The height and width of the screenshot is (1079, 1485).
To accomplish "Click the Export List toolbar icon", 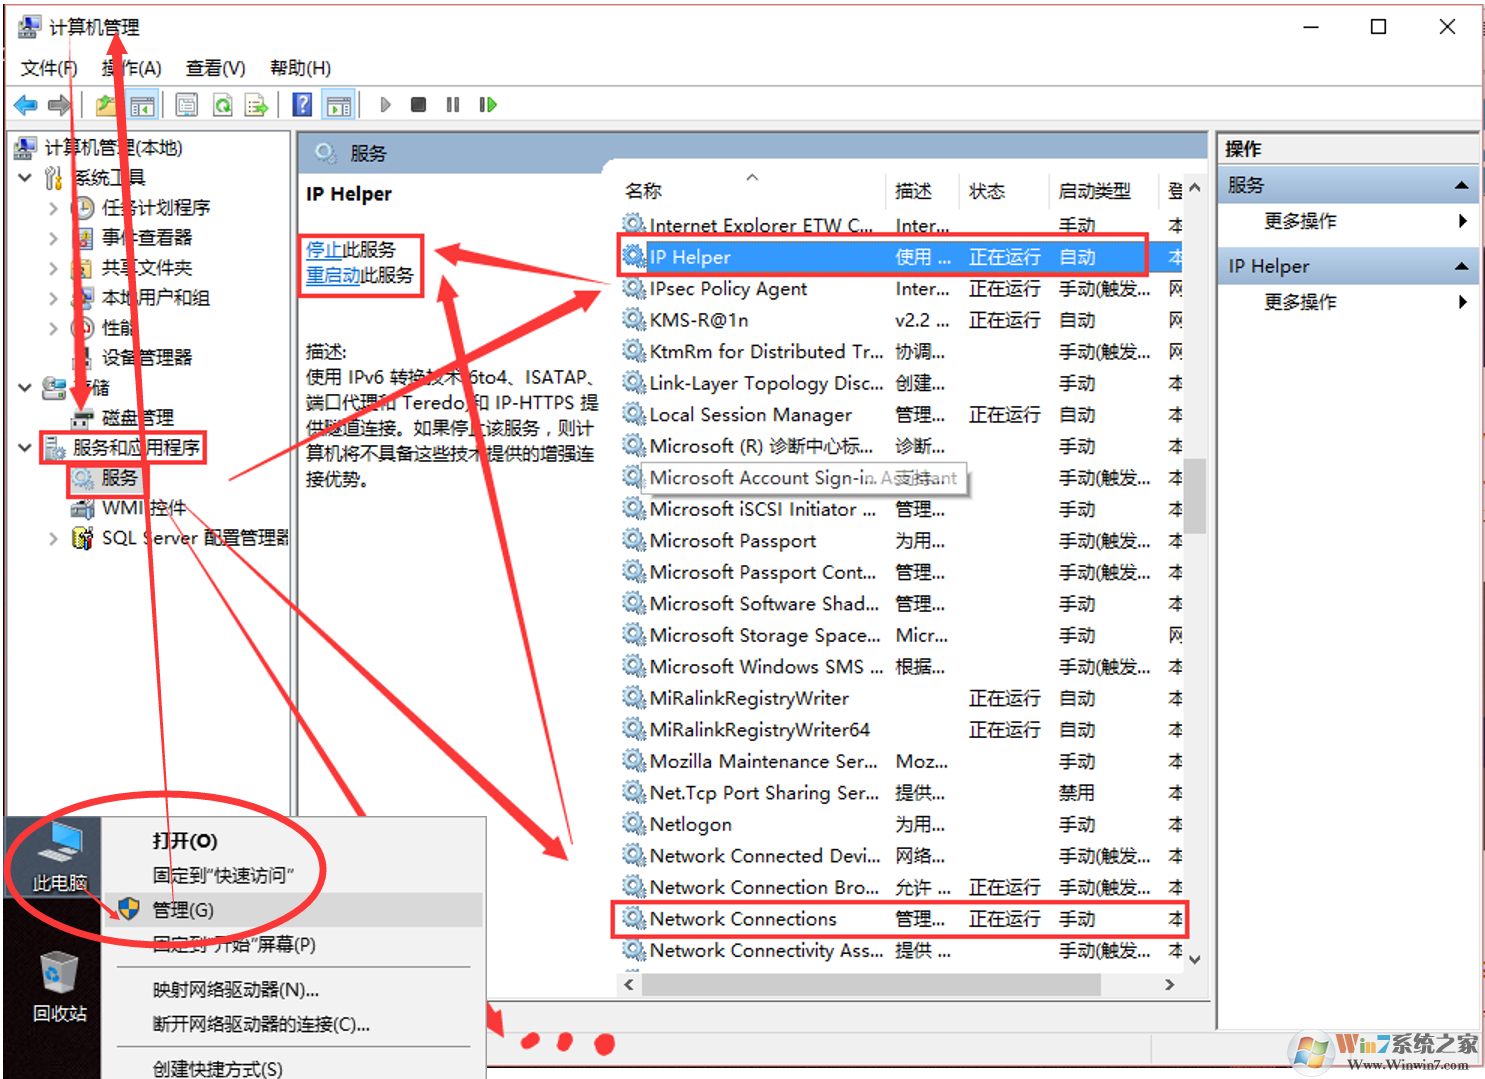I will click(256, 105).
